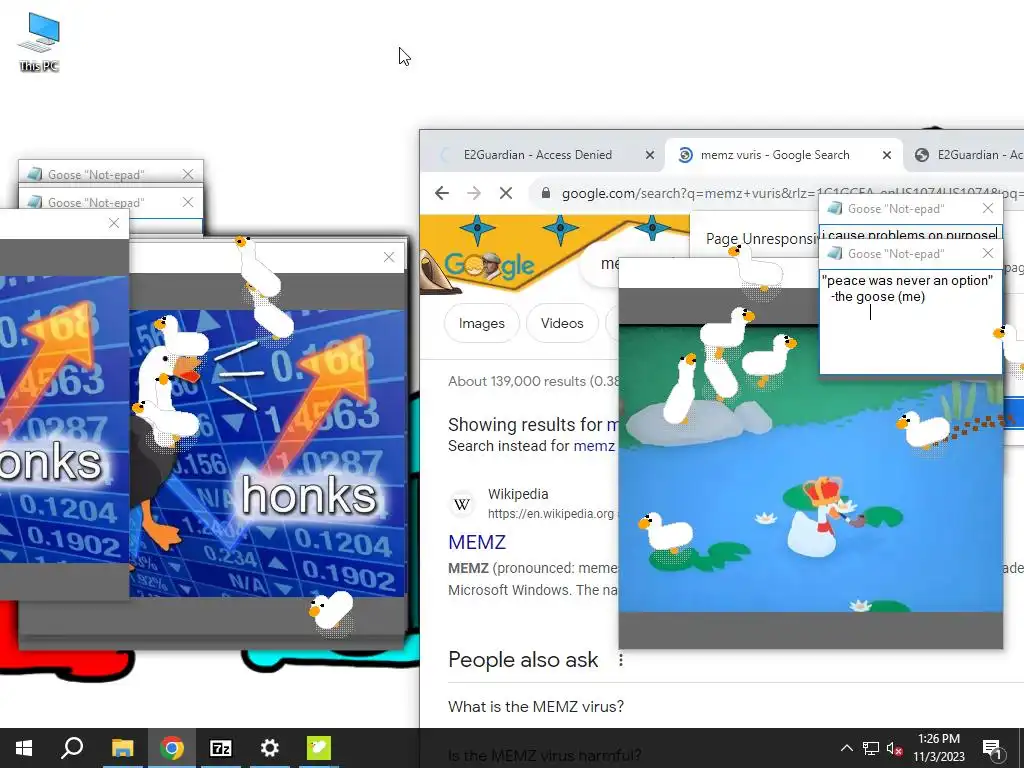The image size is (1024, 768).
Task: Open Settings gear in taskbar
Action: click(x=270, y=748)
